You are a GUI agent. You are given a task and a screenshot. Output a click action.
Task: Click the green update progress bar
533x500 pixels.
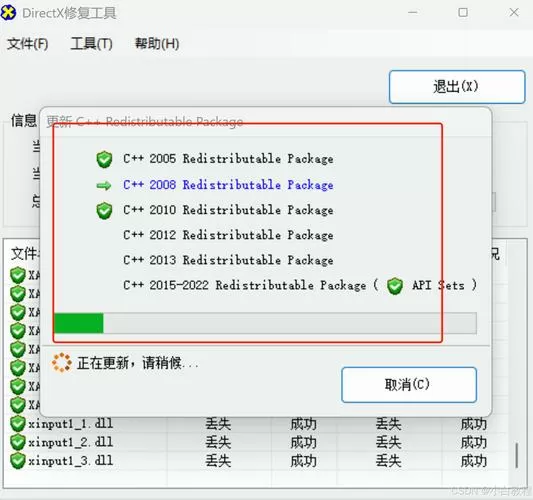point(265,323)
